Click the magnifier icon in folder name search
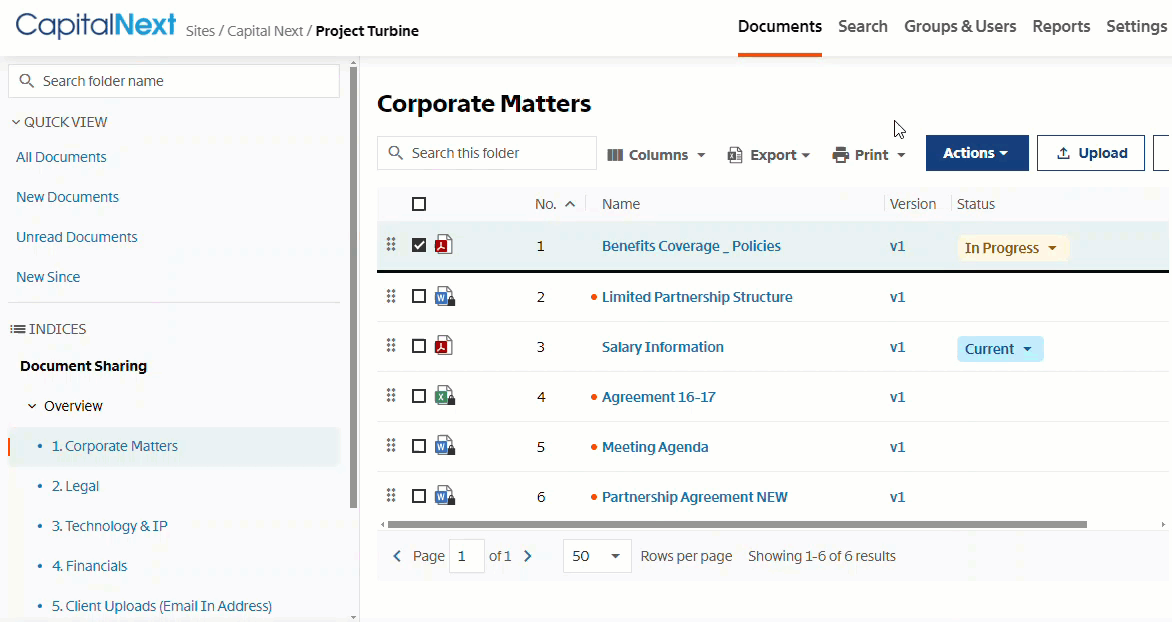This screenshot has height=622, width=1172. click(27, 81)
